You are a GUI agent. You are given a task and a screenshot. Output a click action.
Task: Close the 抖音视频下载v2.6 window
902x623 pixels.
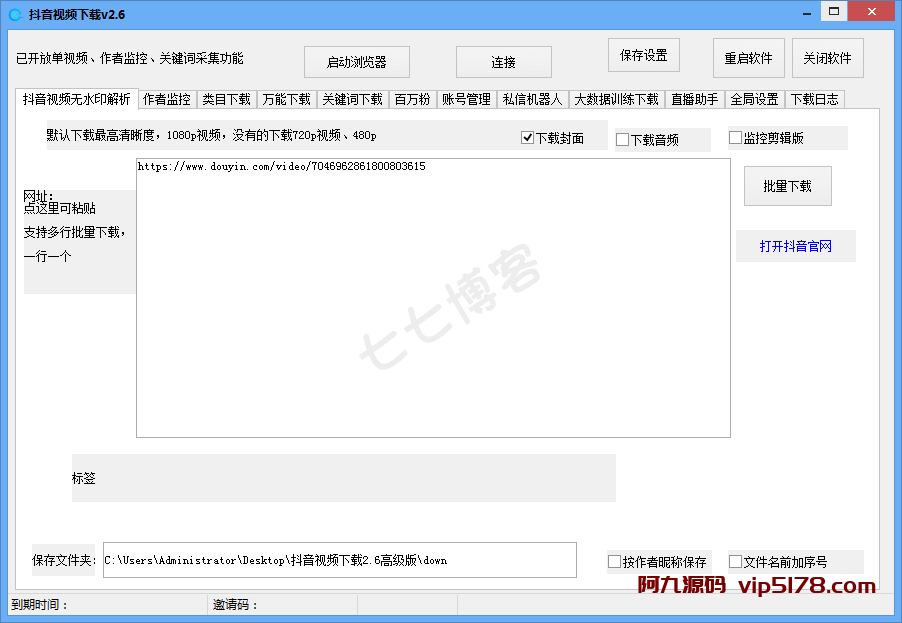point(872,12)
